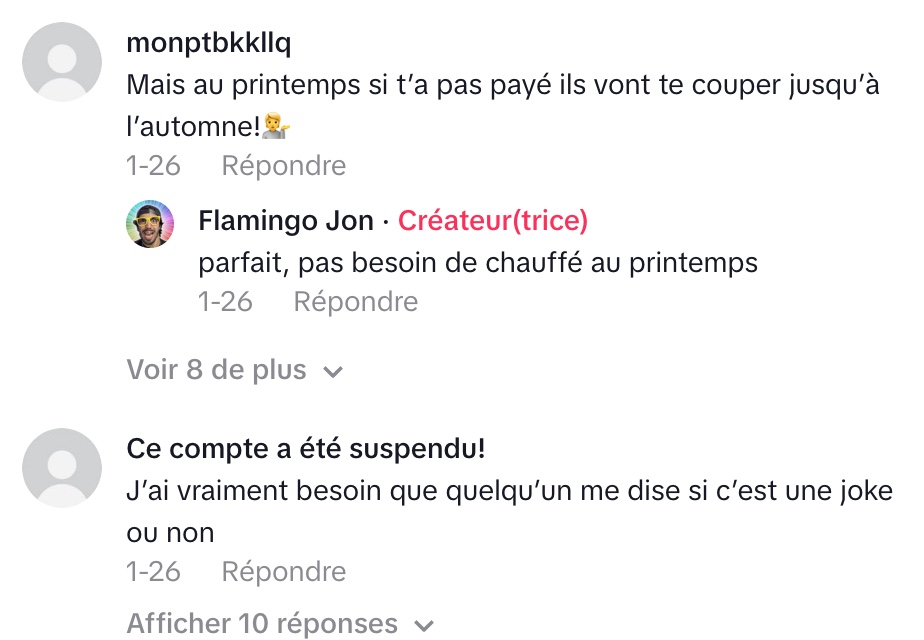Click the 1-26 date under monptbkkllq's comment
Image resolution: width=924 pixels, height=640 pixels.
coord(153,165)
